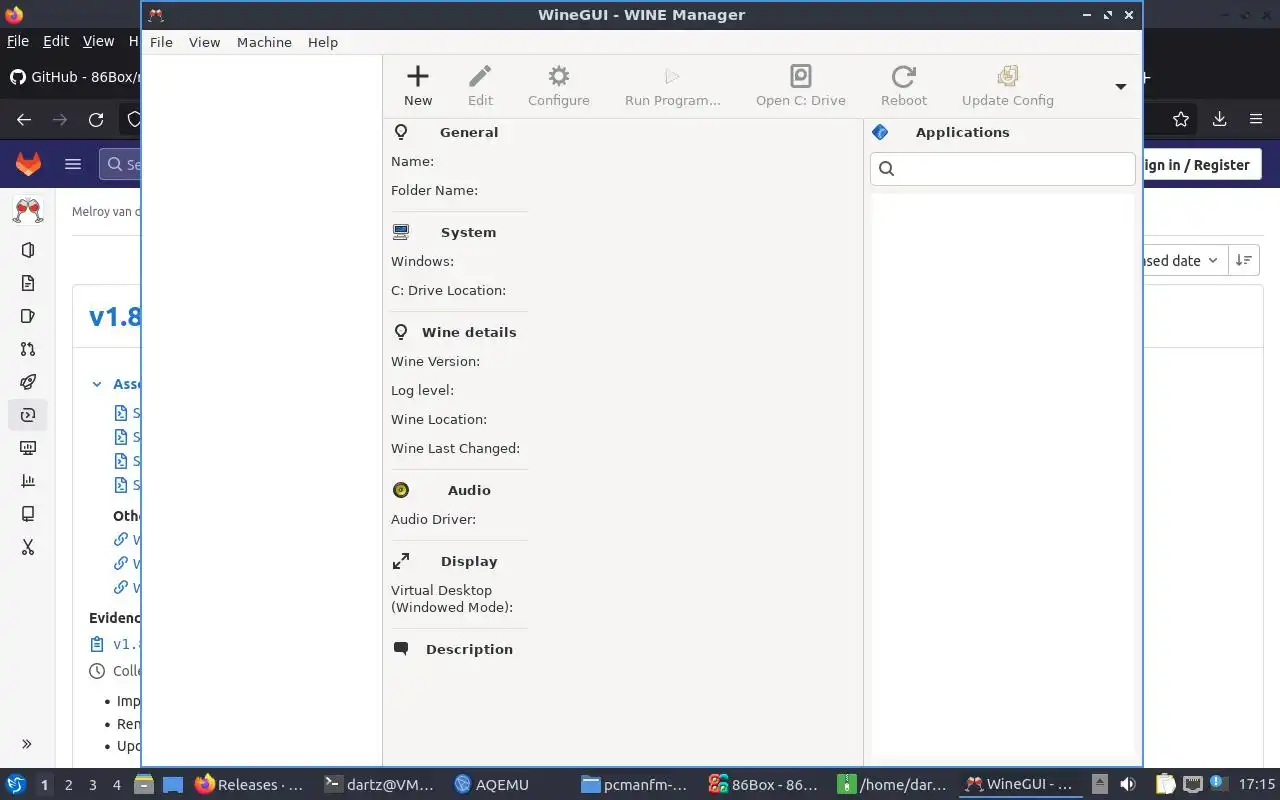The height and width of the screenshot is (800, 1280).
Task: Open the WineGUI View menu
Action: click(204, 42)
